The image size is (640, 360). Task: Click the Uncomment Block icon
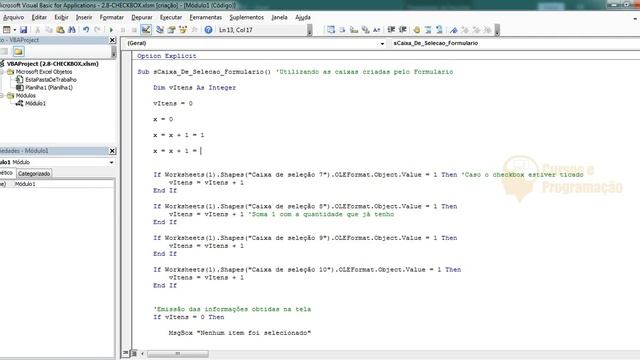click(439, 30)
